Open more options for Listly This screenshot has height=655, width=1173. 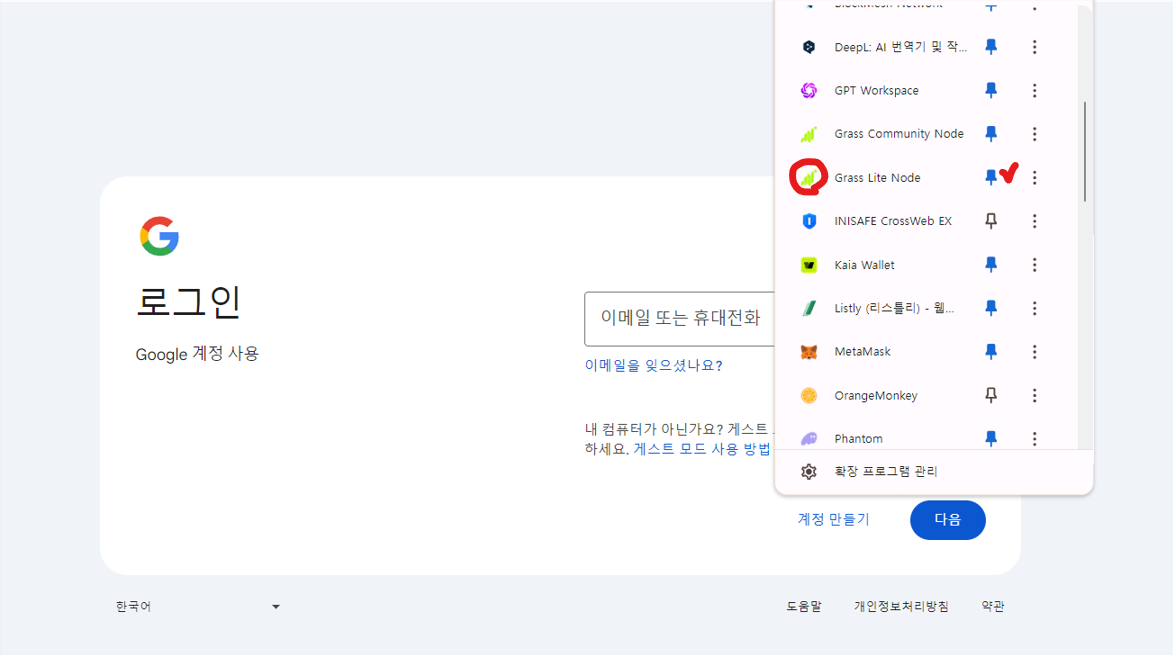pos(1035,308)
